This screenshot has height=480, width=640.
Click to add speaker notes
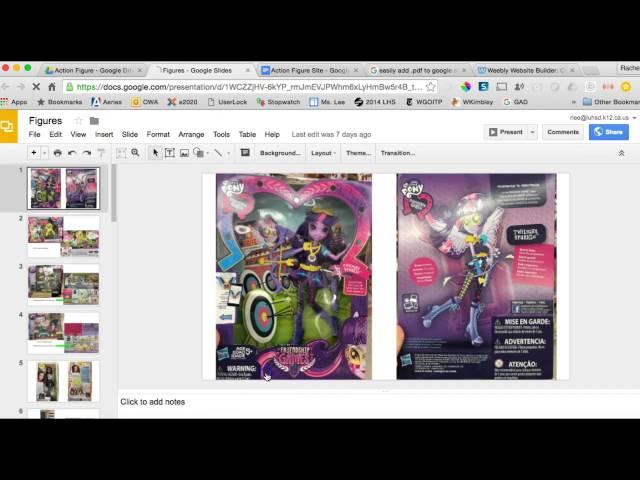(x=152, y=402)
